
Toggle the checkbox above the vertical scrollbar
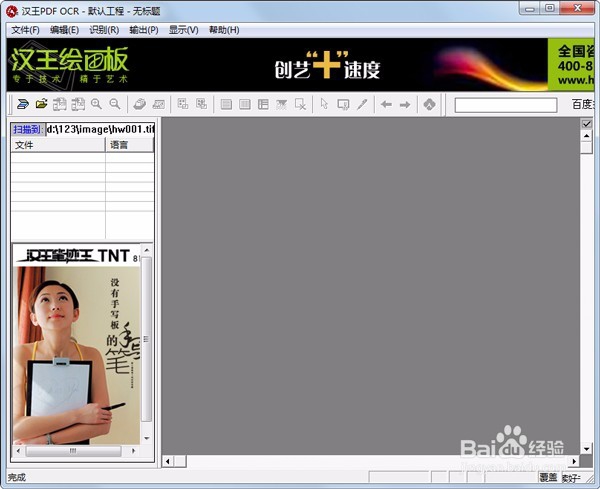click(586, 124)
